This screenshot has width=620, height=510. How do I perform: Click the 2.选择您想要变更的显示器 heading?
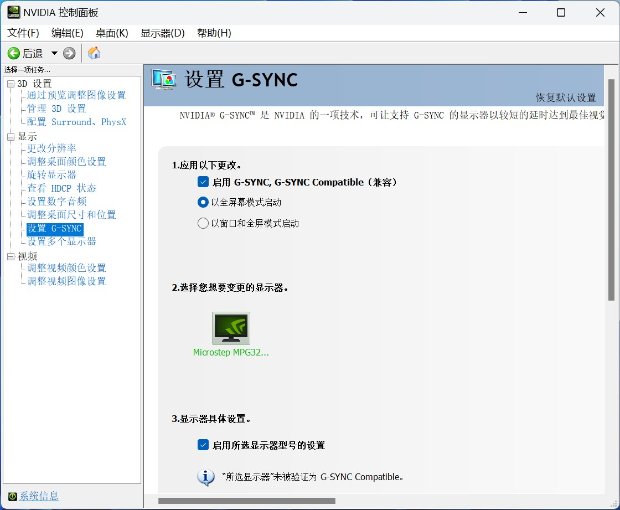click(x=230, y=288)
